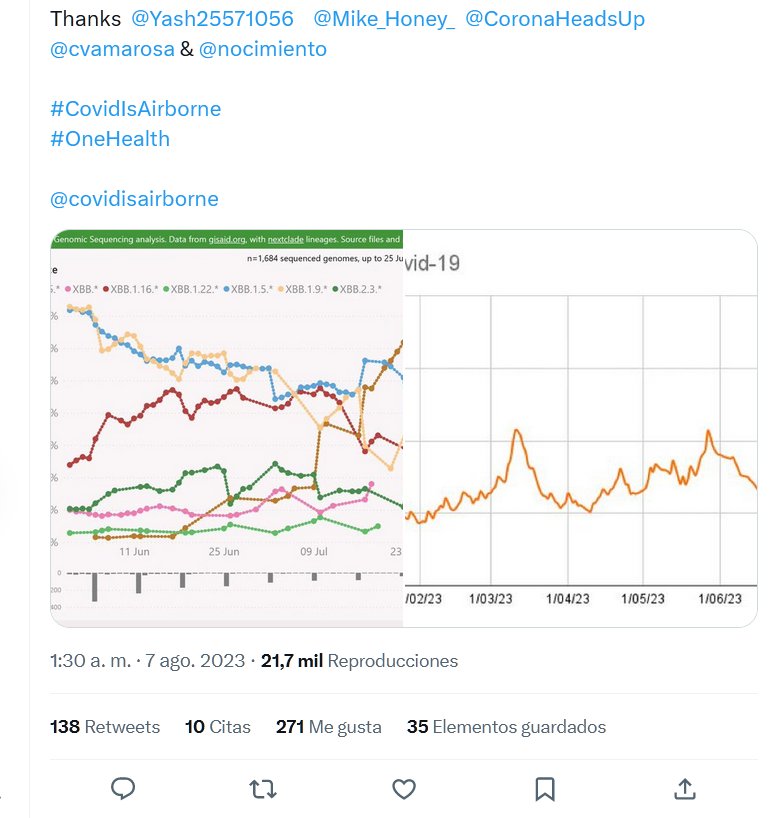Visit @CoronaHeadsUp mention link

point(555,19)
